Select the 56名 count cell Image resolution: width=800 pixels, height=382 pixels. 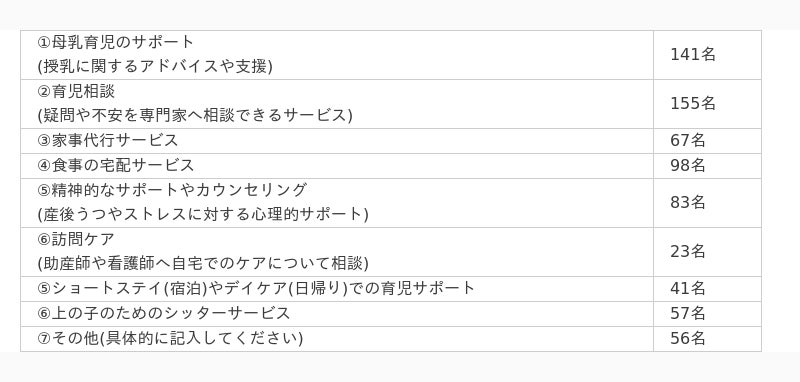click(707, 338)
